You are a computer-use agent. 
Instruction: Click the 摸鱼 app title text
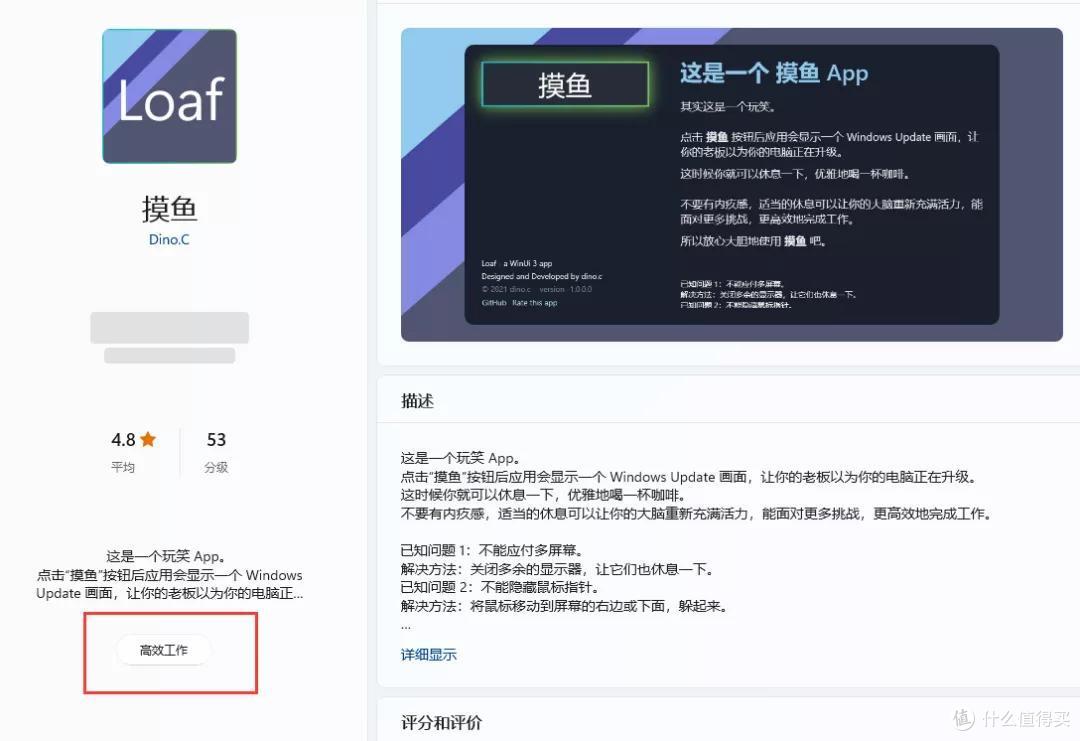(169, 209)
